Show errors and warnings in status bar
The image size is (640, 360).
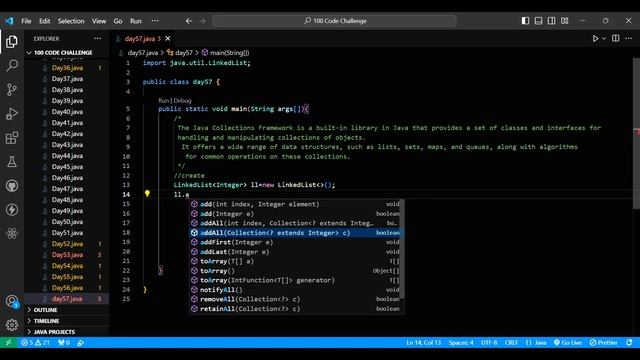(35, 342)
